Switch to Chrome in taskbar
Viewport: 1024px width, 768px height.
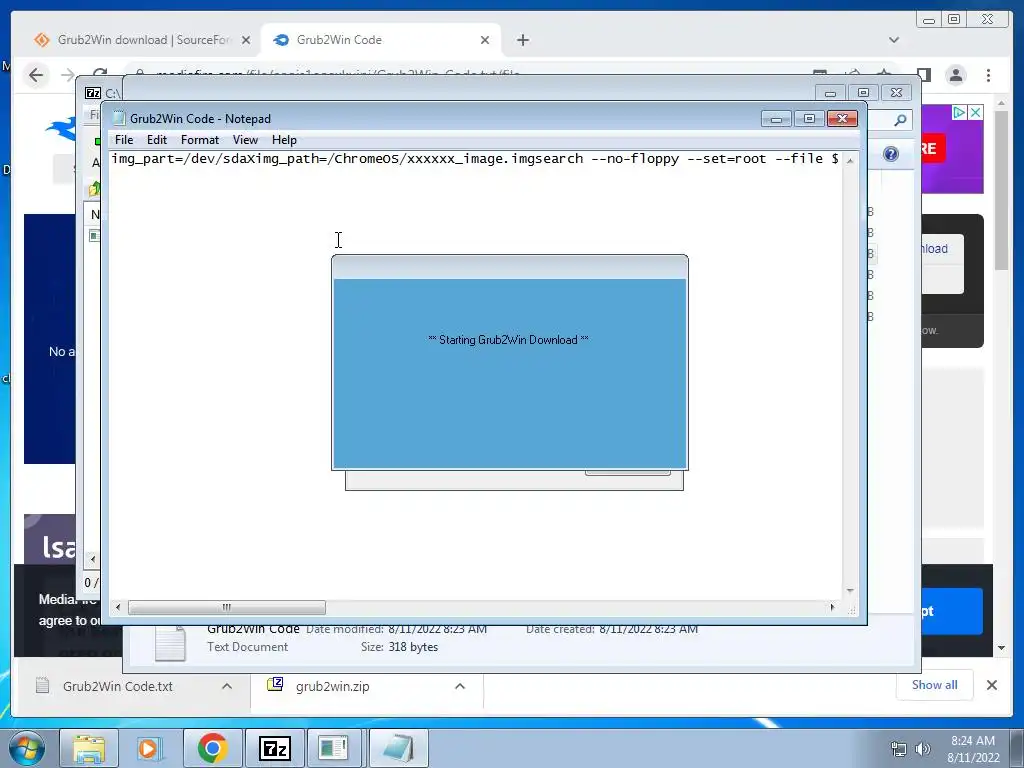212,748
